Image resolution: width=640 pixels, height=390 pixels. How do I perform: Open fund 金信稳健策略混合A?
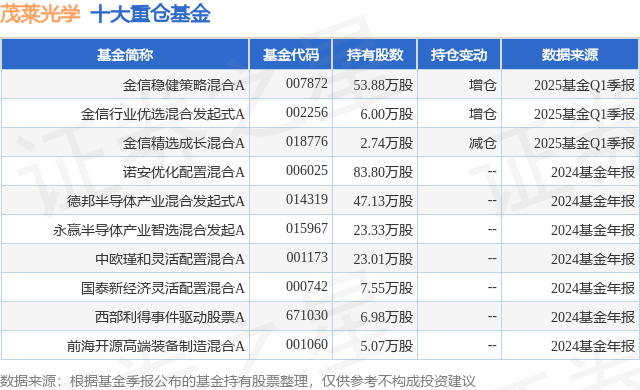point(184,85)
